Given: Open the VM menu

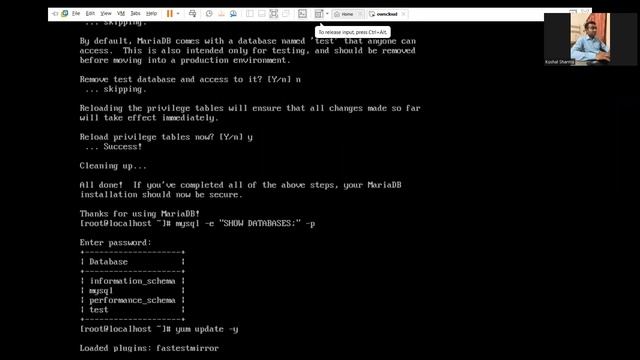Looking at the screenshot, I should [x=121, y=13].
